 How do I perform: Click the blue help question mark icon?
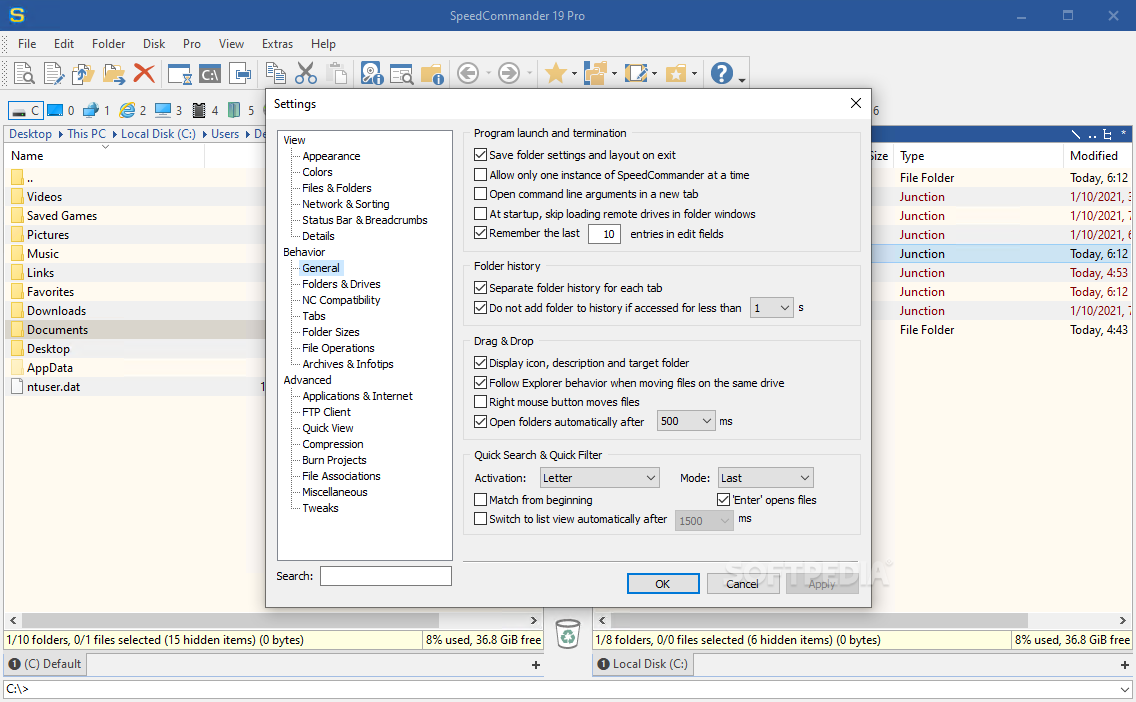coord(722,73)
